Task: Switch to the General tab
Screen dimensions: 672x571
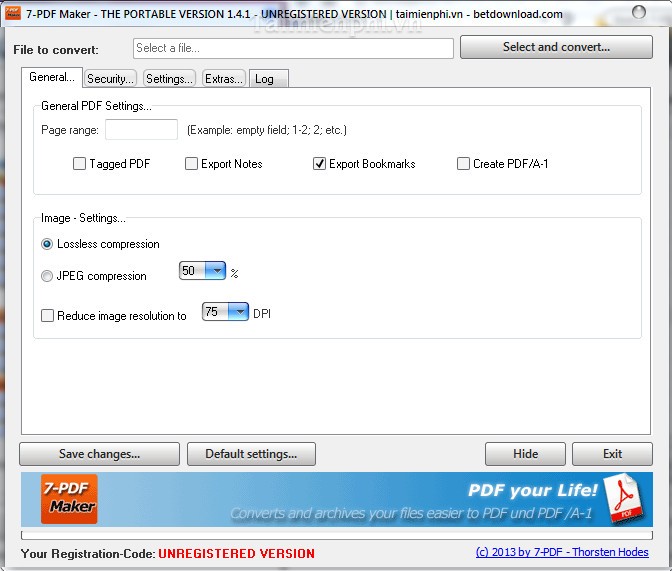Action: 52,77
